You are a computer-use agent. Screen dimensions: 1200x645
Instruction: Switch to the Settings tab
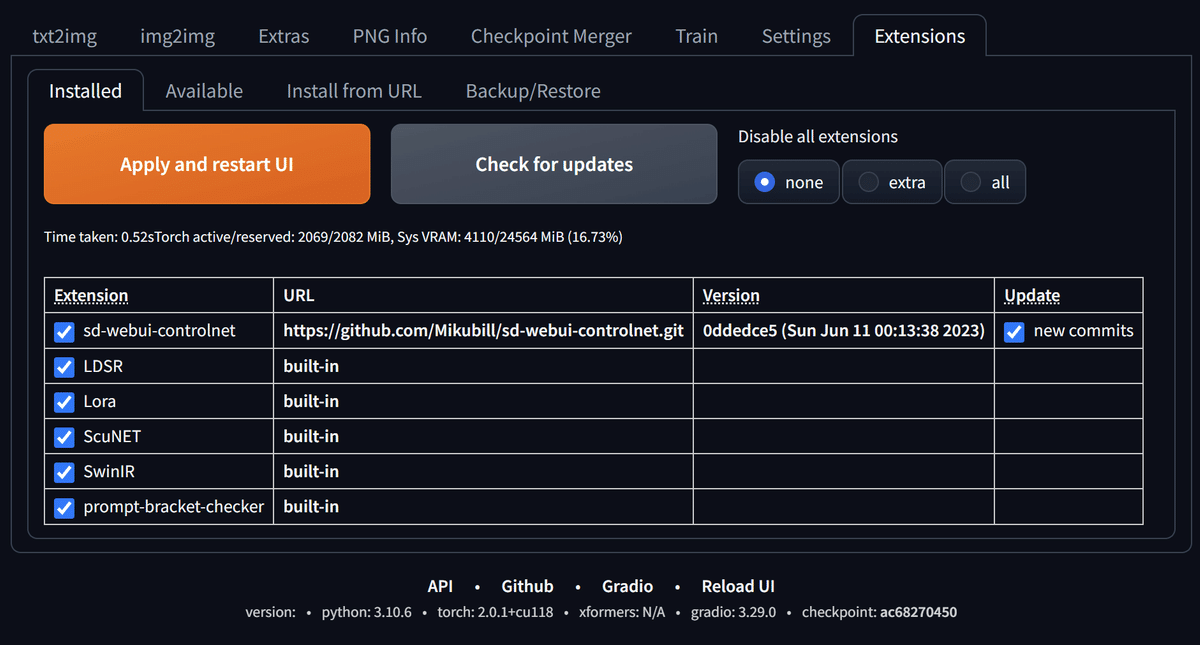click(795, 35)
